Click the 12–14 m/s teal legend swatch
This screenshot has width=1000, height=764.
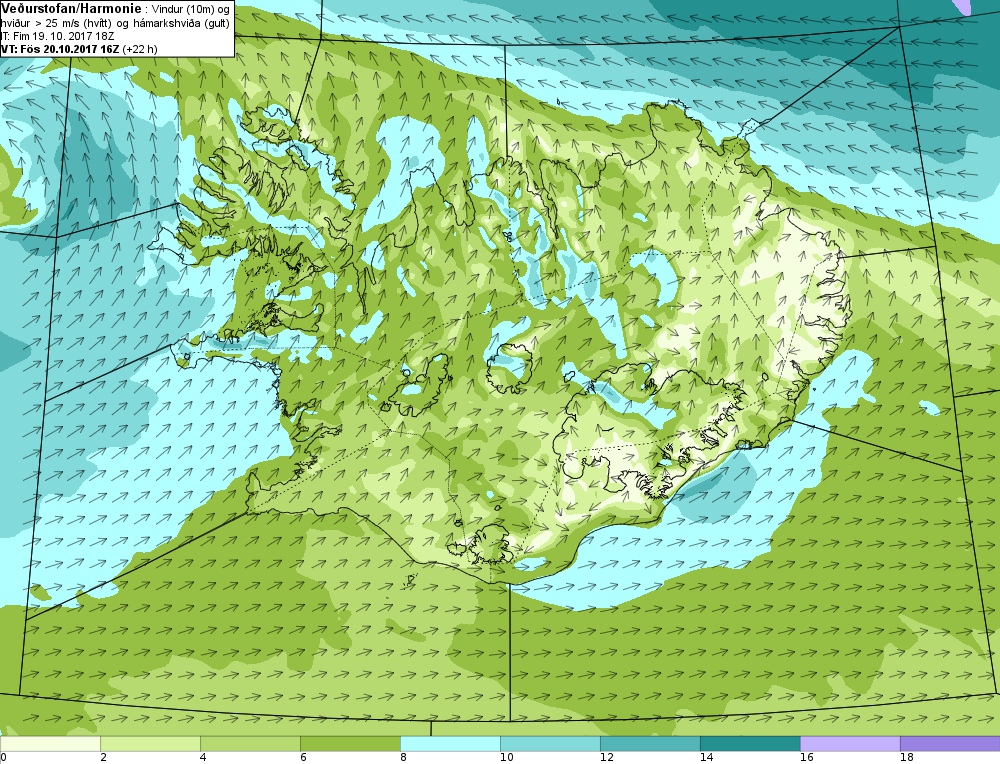(x=651, y=743)
